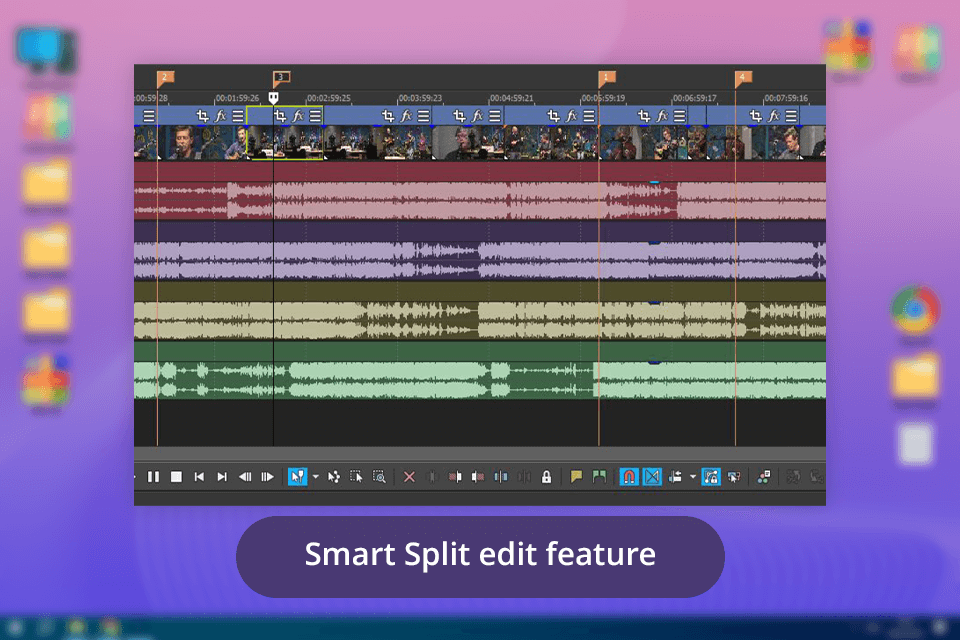Screen dimensions: 960x640
Task: Step forward one frame
Action: click(268, 476)
